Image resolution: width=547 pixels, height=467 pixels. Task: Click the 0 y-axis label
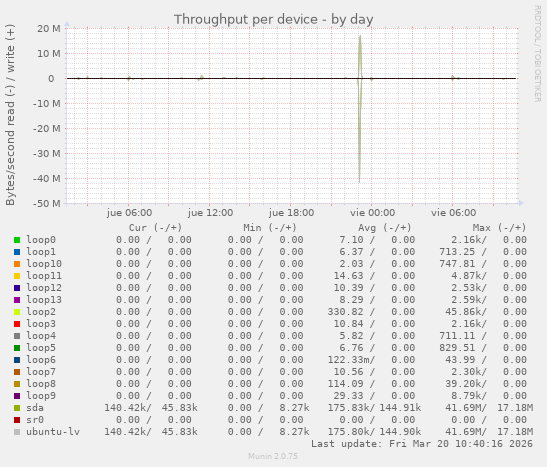coord(51,78)
